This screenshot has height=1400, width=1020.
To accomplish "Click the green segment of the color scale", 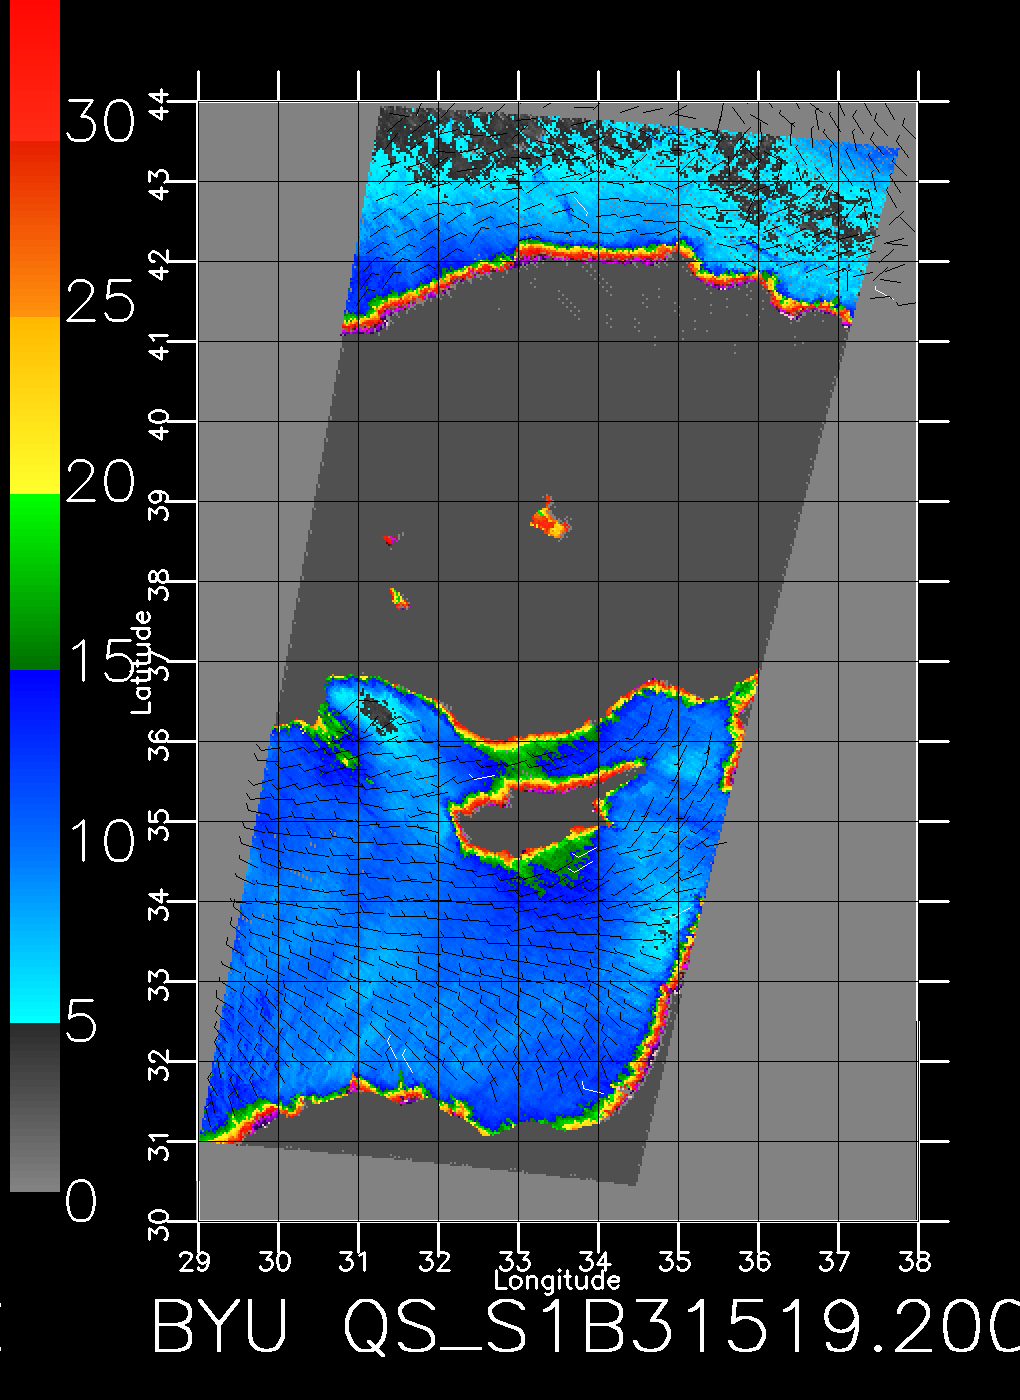I will [35, 582].
